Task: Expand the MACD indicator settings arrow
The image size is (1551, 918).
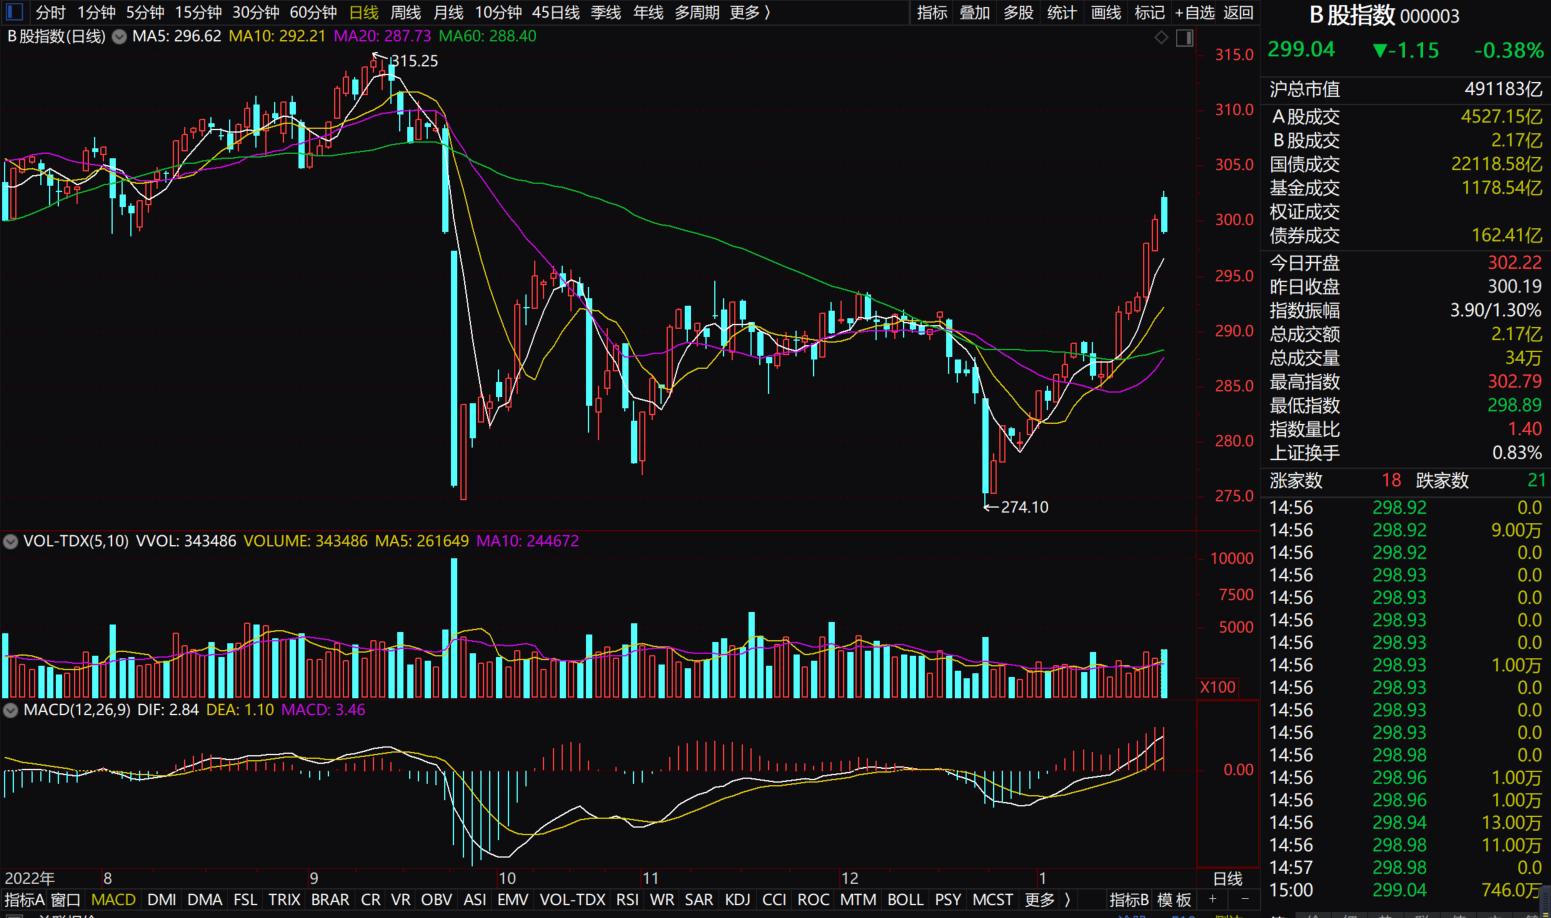Action: click(11, 710)
